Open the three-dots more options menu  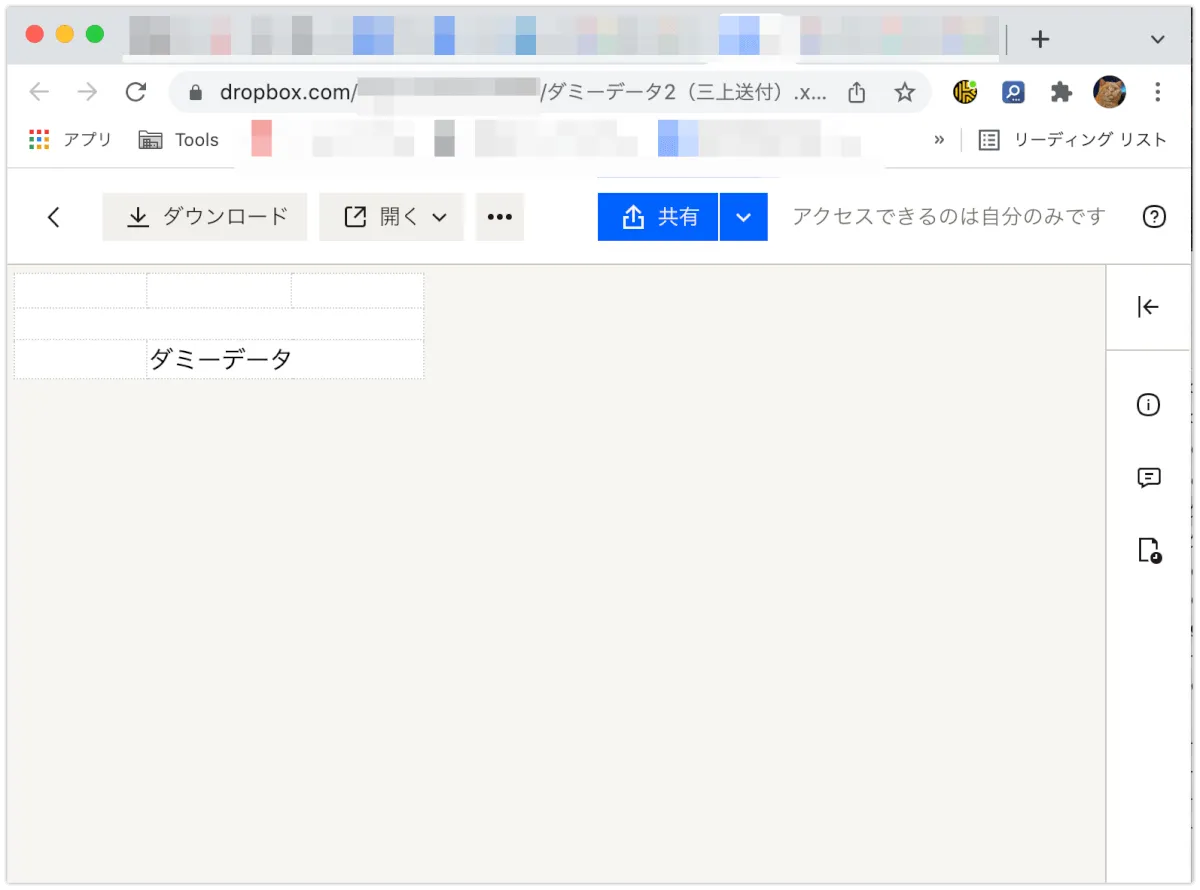point(499,217)
